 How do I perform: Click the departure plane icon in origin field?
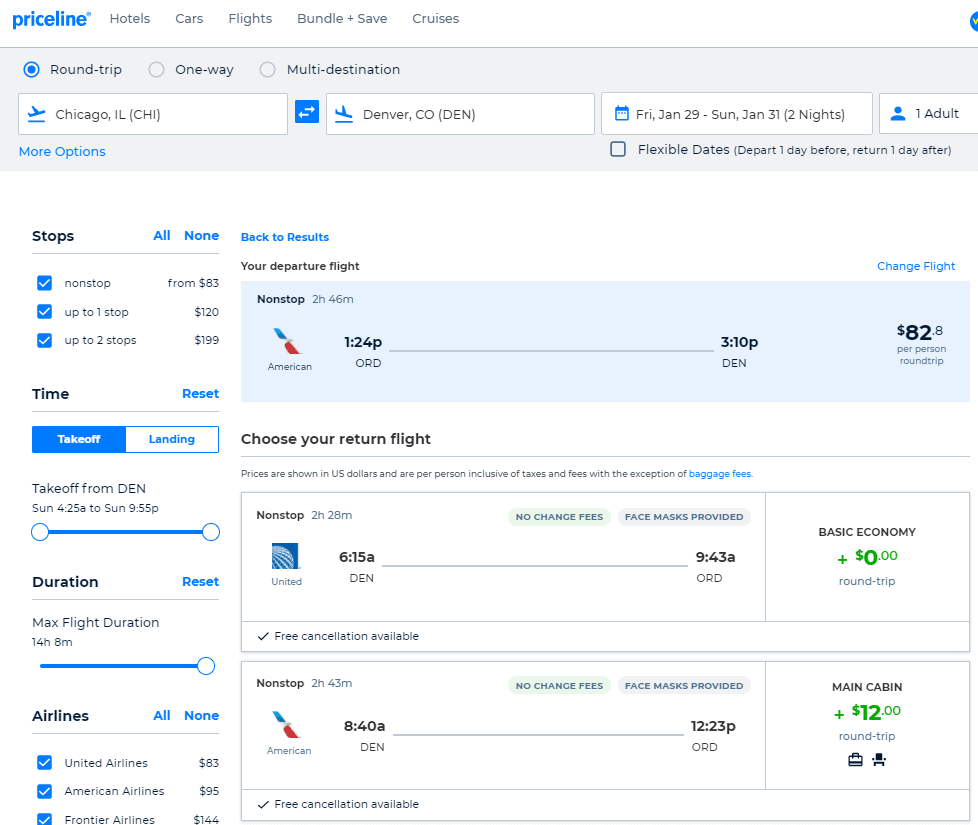pos(37,114)
